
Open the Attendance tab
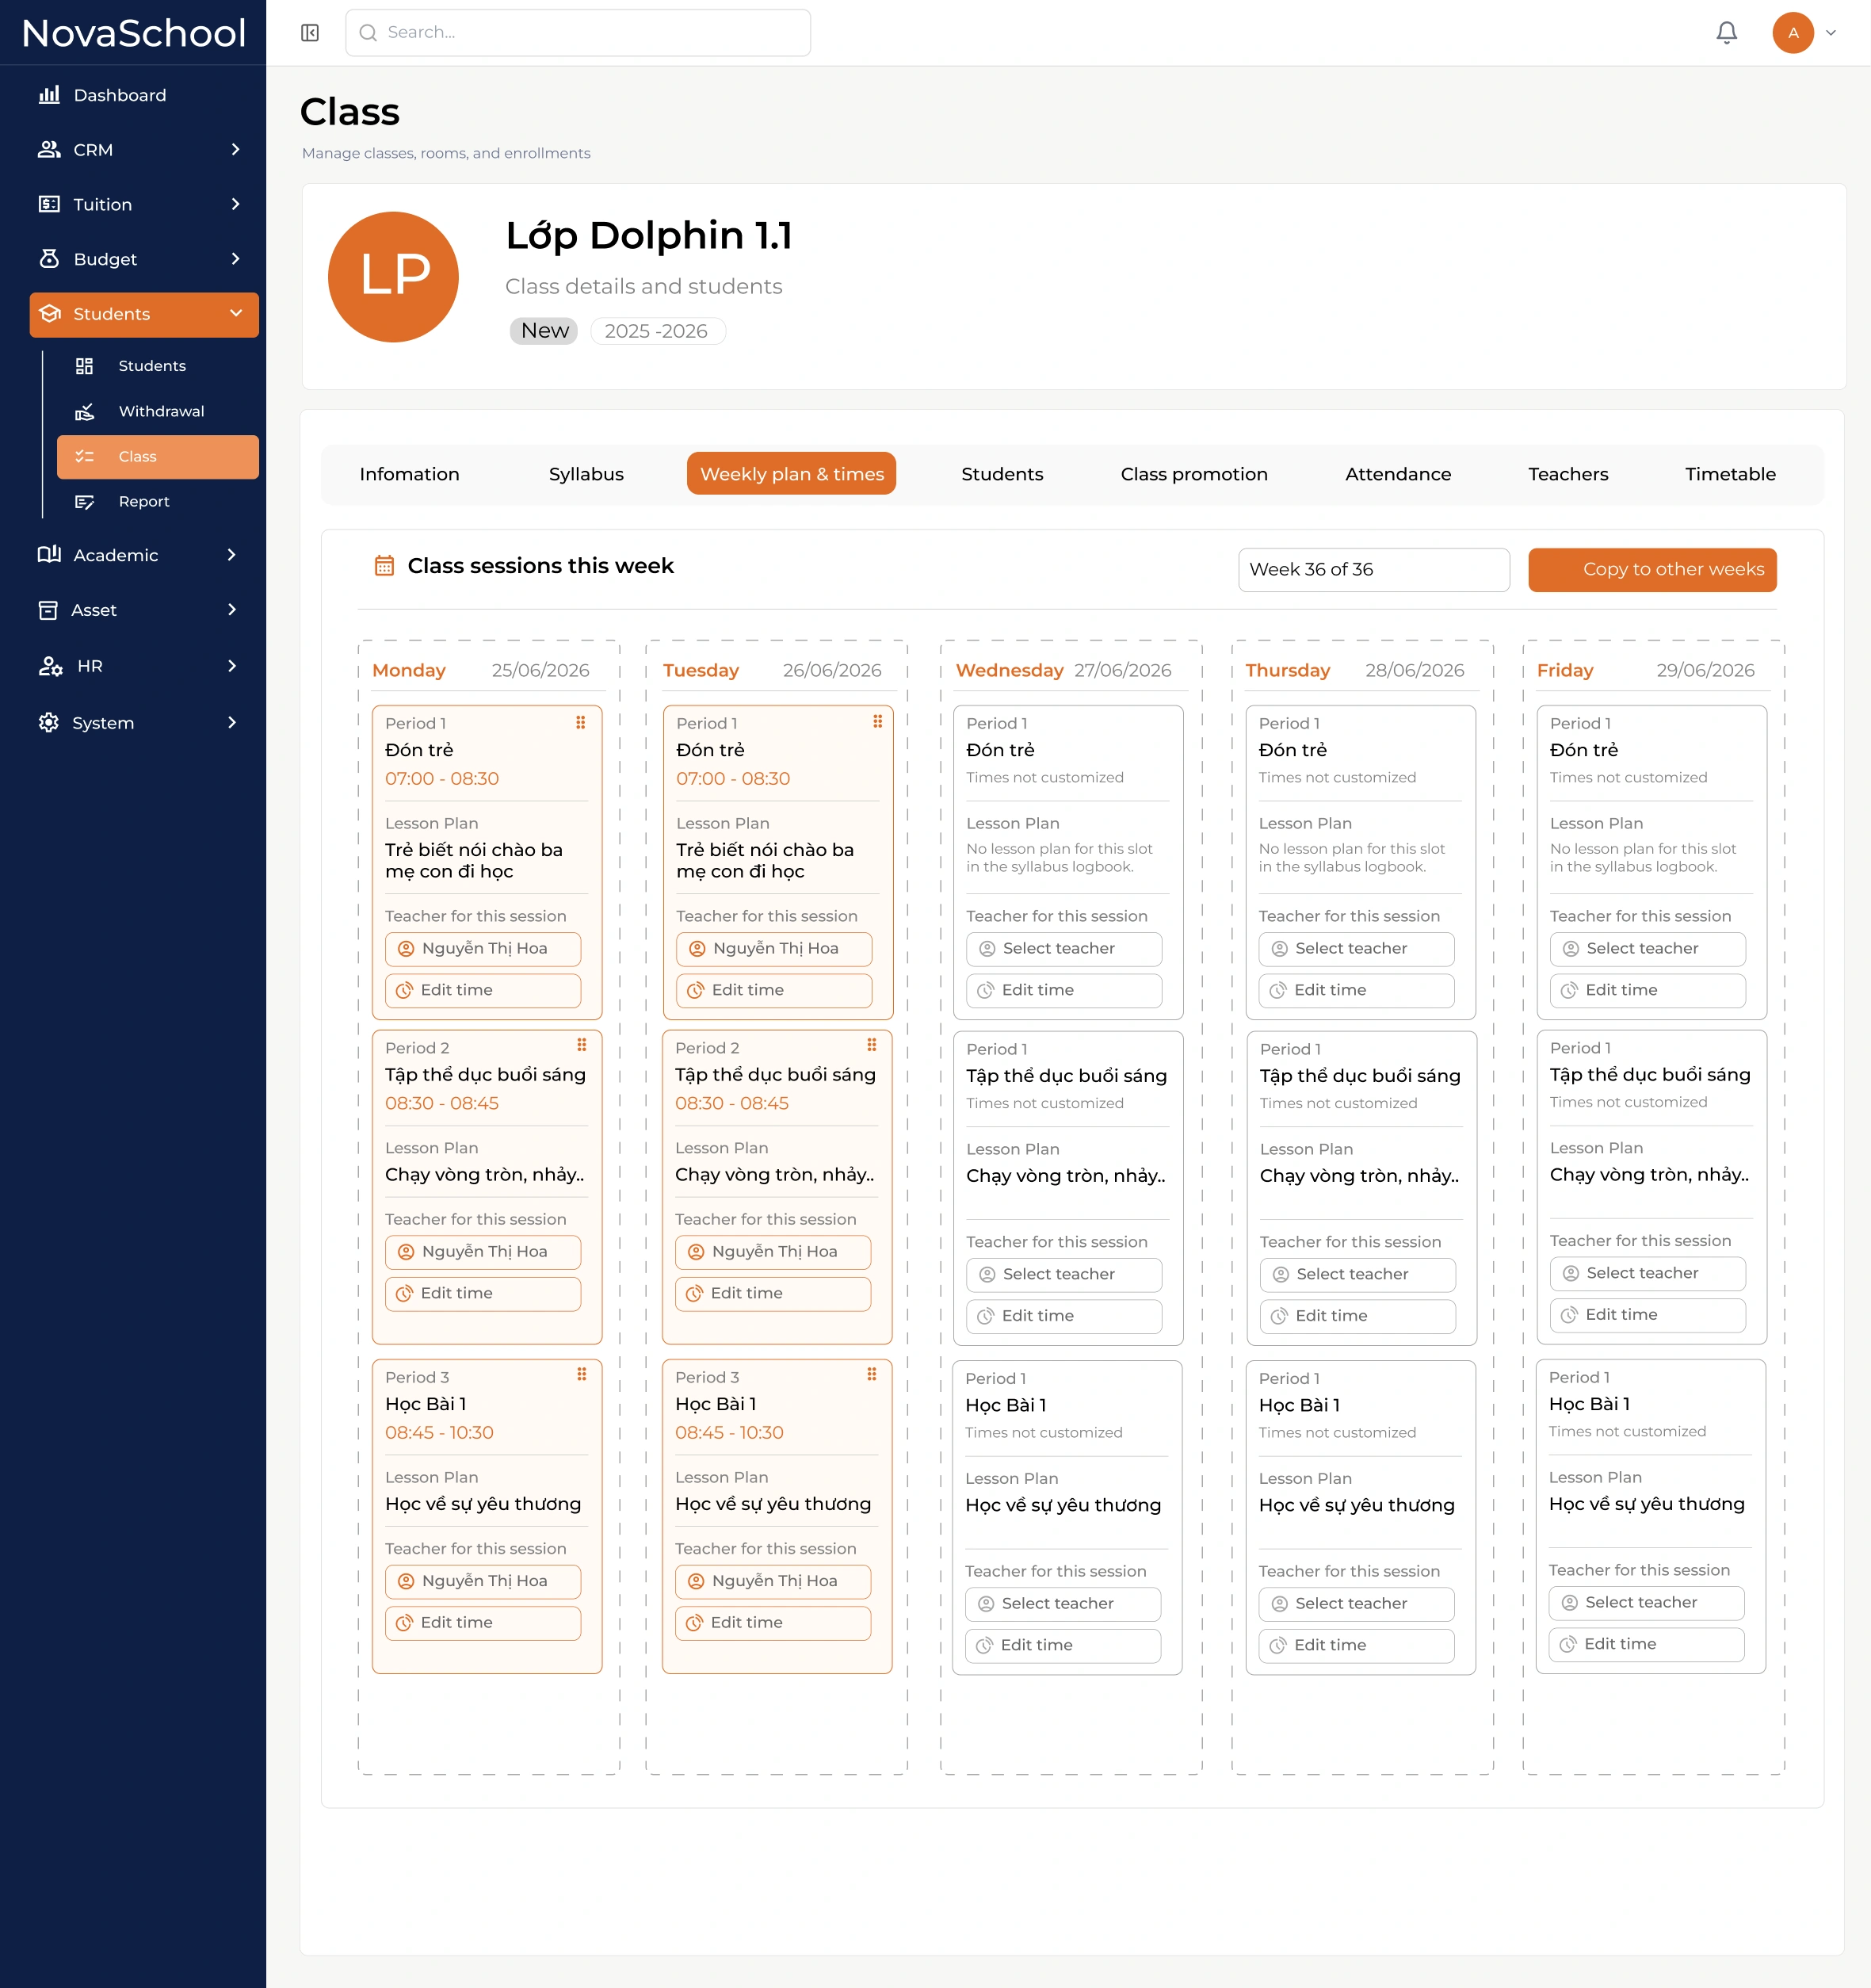coord(1397,474)
